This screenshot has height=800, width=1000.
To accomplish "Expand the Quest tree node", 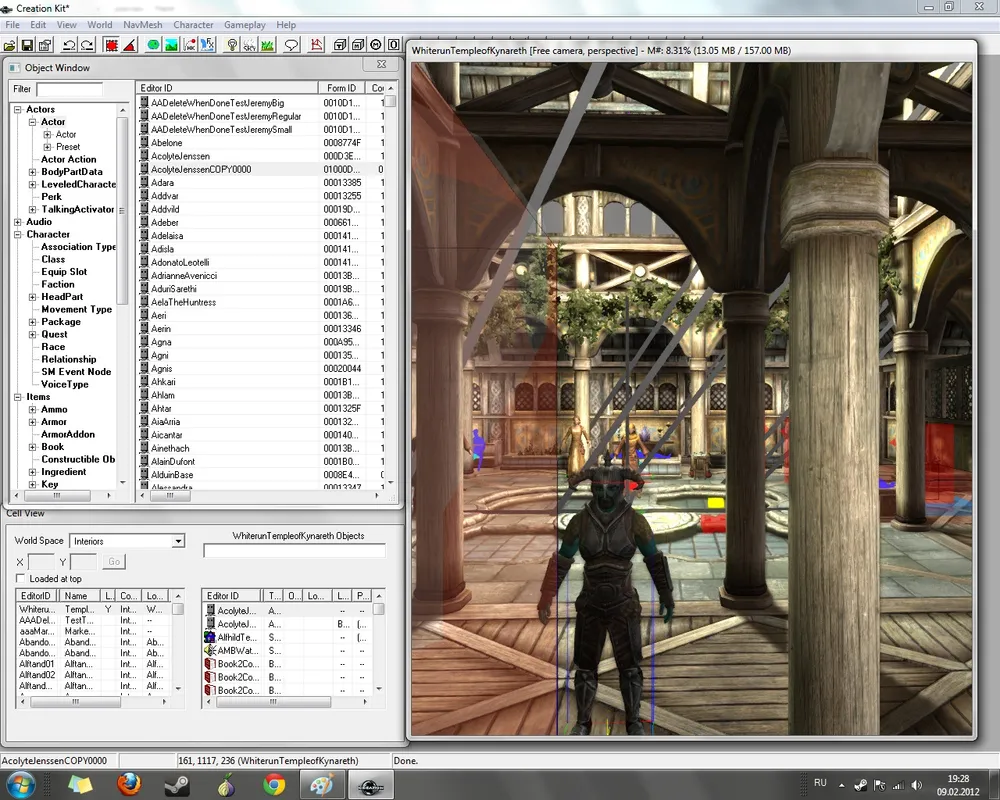I will click(33, 335).
